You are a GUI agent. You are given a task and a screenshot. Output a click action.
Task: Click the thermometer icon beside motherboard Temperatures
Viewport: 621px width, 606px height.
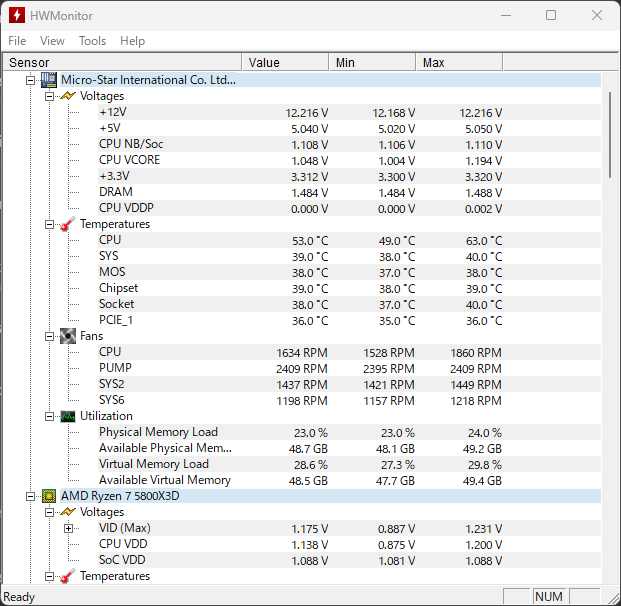pyautogui.click(x=67, y=224)
